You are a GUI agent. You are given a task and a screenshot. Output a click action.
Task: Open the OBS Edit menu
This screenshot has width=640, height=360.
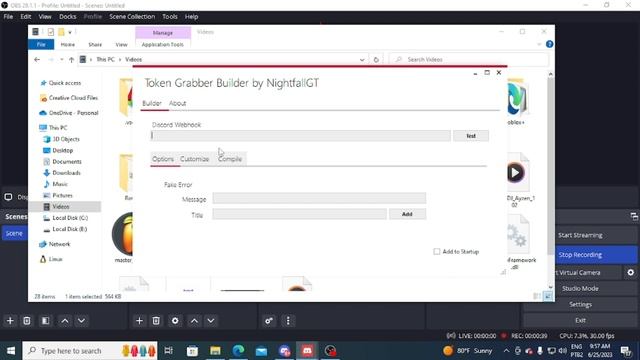[26, 17]
